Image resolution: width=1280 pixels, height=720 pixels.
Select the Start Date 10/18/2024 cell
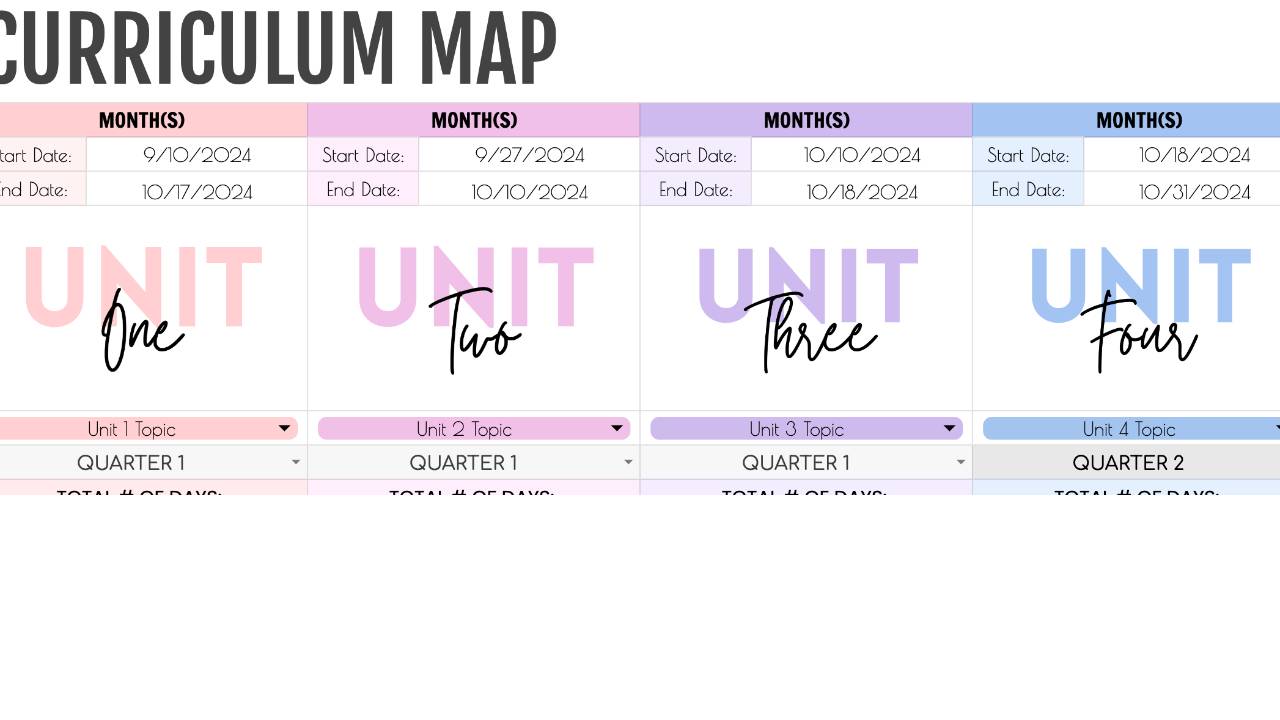tap(1195, 155)
